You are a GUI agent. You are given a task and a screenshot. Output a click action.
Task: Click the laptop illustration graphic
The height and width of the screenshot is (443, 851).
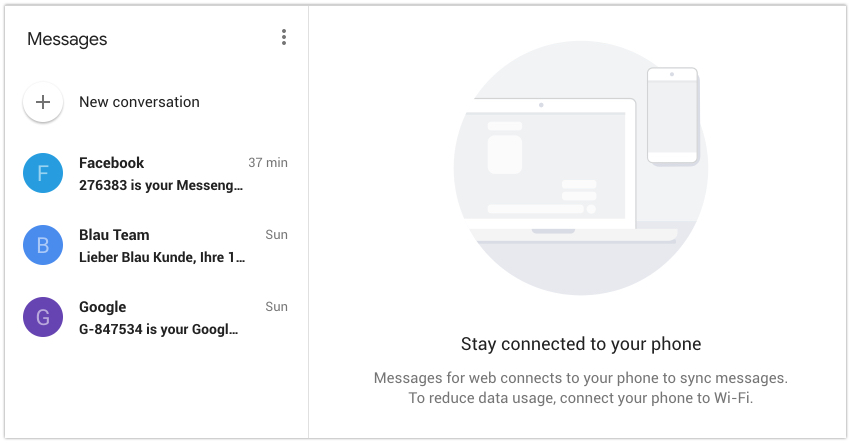552,170
